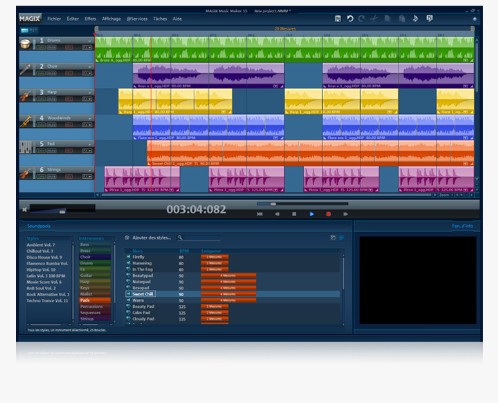Click the drum instrument icon of track 1
The height and width of the screenshot is (403, 498).
[x=25, y=44]
